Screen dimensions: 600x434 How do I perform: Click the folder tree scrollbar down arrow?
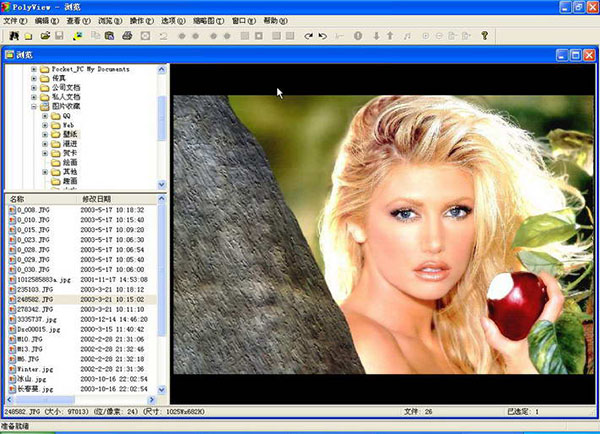click(163, 185)
